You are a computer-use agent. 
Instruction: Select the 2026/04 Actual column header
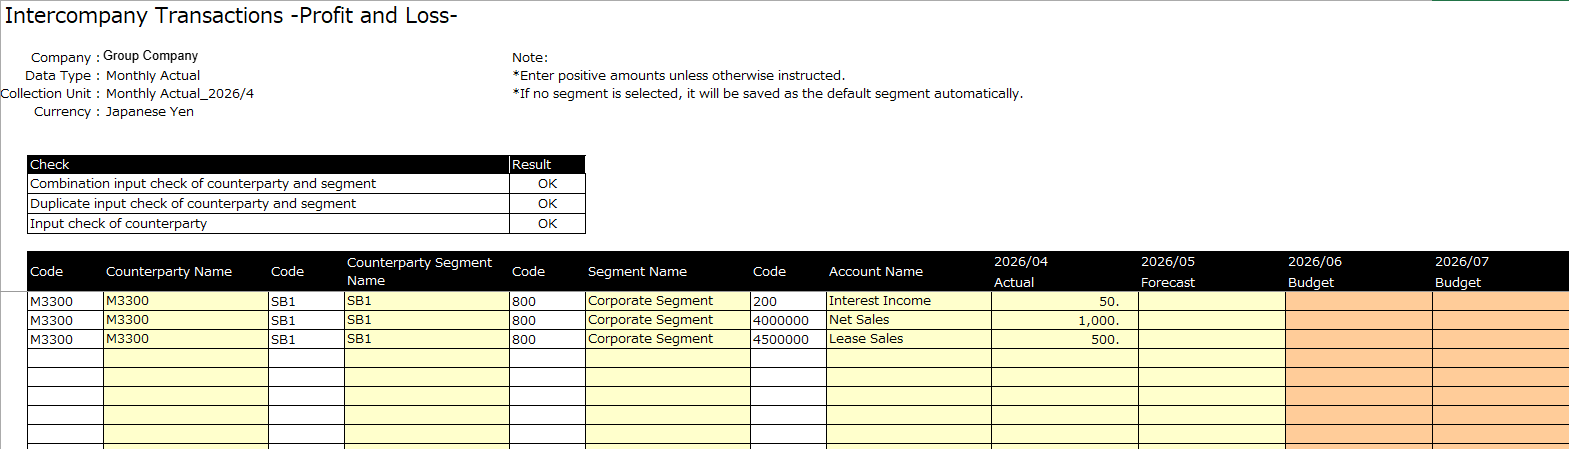[x=1065, y=271]
